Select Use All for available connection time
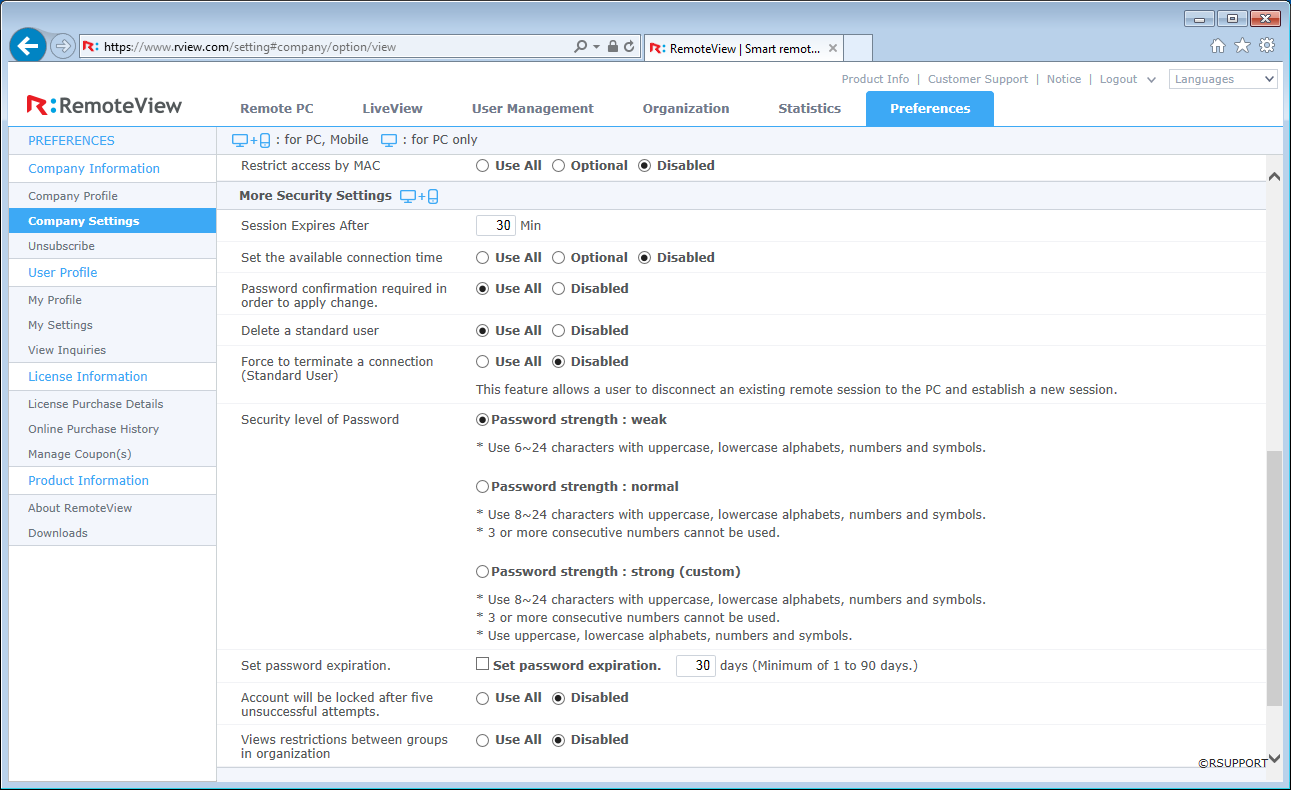1291x790 pixels. pyautogui.click(x=483, y=258)
